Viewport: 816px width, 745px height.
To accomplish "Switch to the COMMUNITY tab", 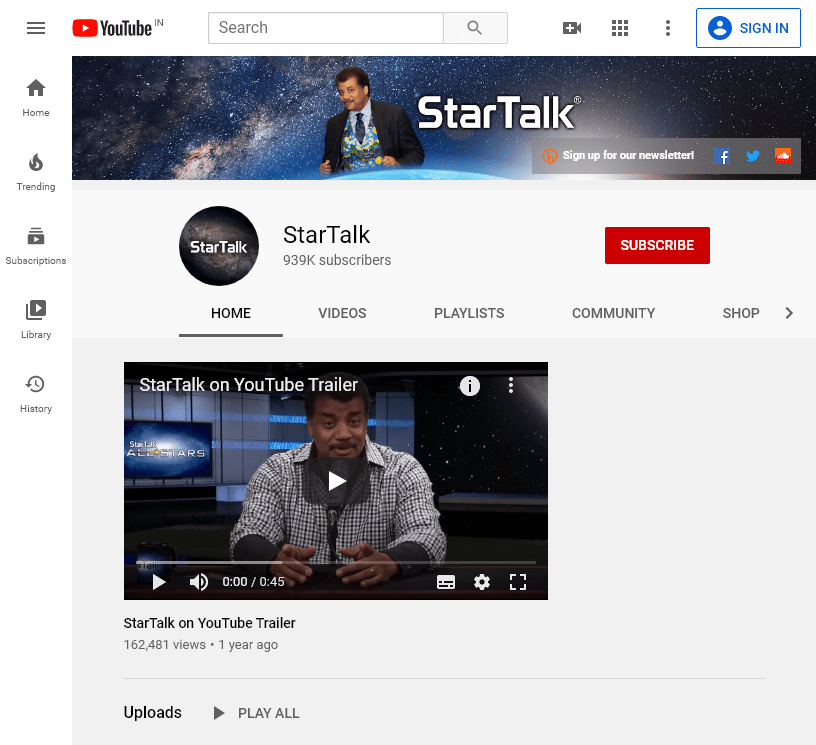I will point(614,313).
